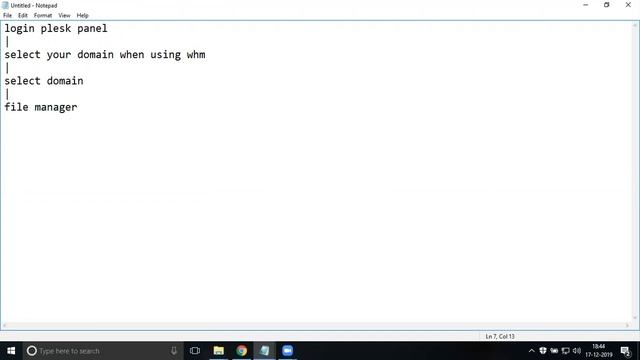Click the 'file manager' text line
This screenshot has width=640, height=360.
pyautogui.click(x=41, y=107)
